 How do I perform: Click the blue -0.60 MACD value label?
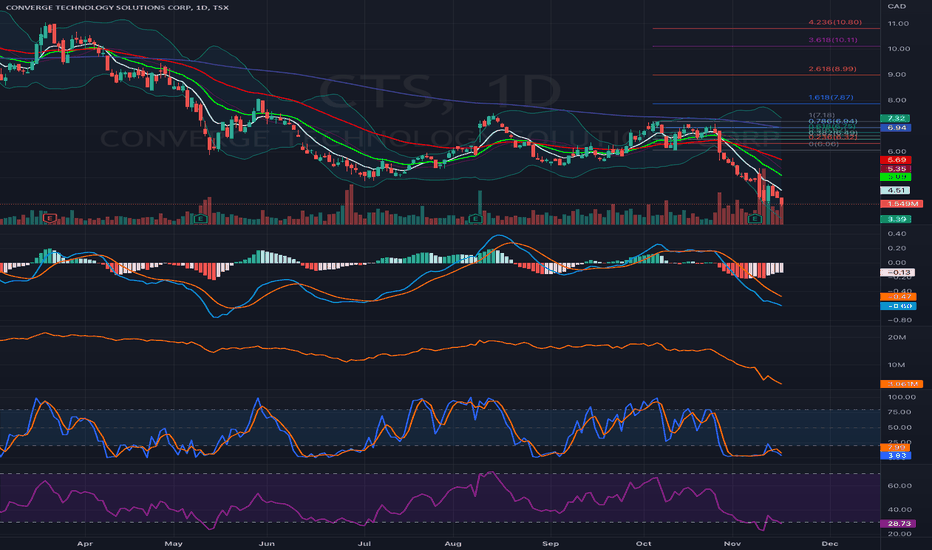pyautogui.click(x=898, y=306)
